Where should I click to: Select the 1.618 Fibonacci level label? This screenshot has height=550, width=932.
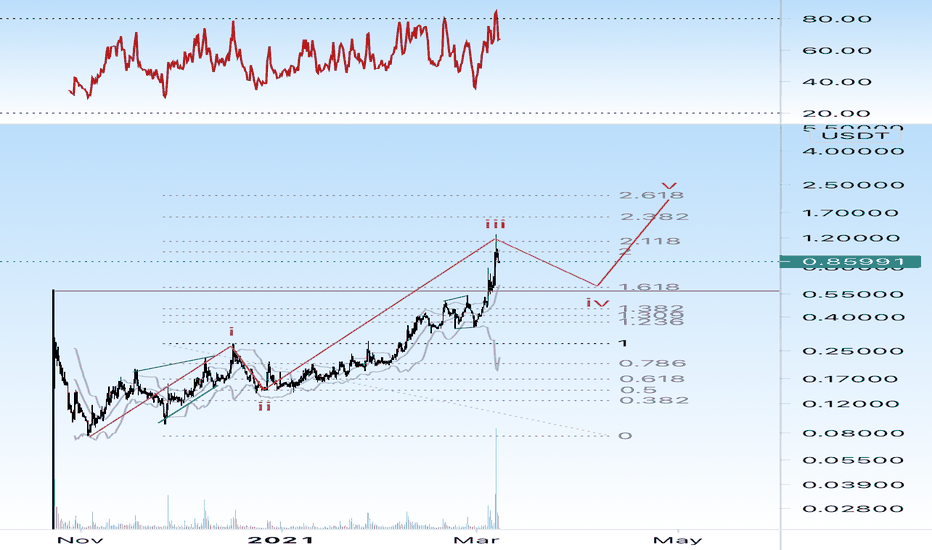(649, 287)
